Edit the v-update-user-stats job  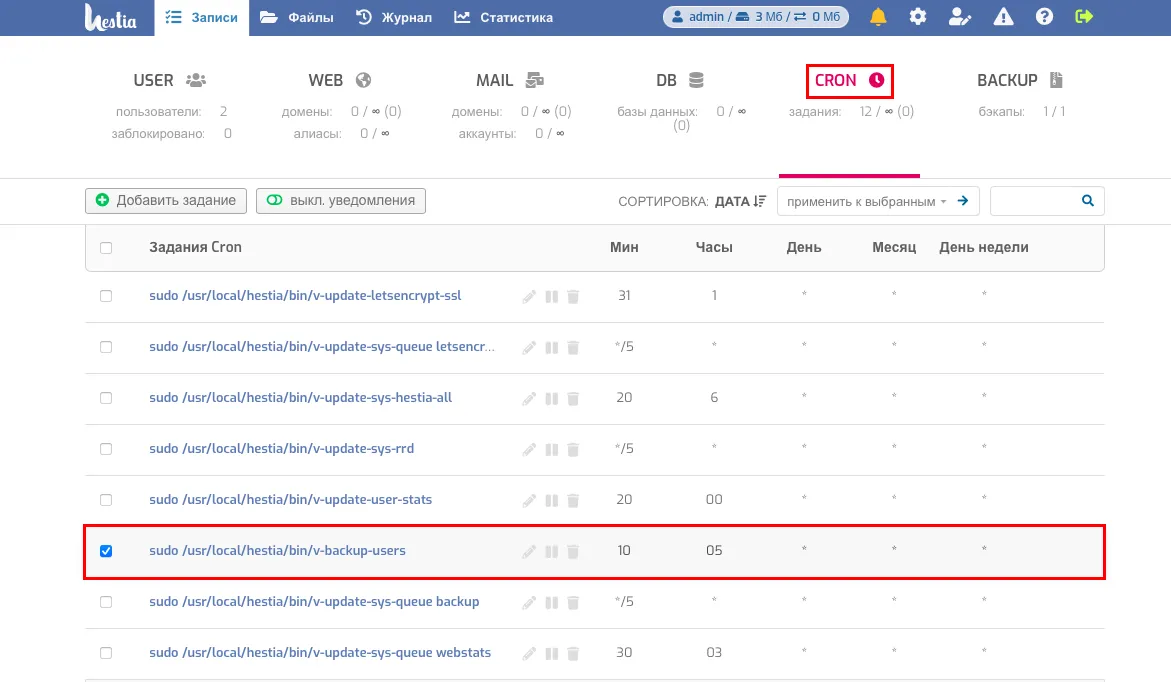pyautogui.click(x=529, y=500)
